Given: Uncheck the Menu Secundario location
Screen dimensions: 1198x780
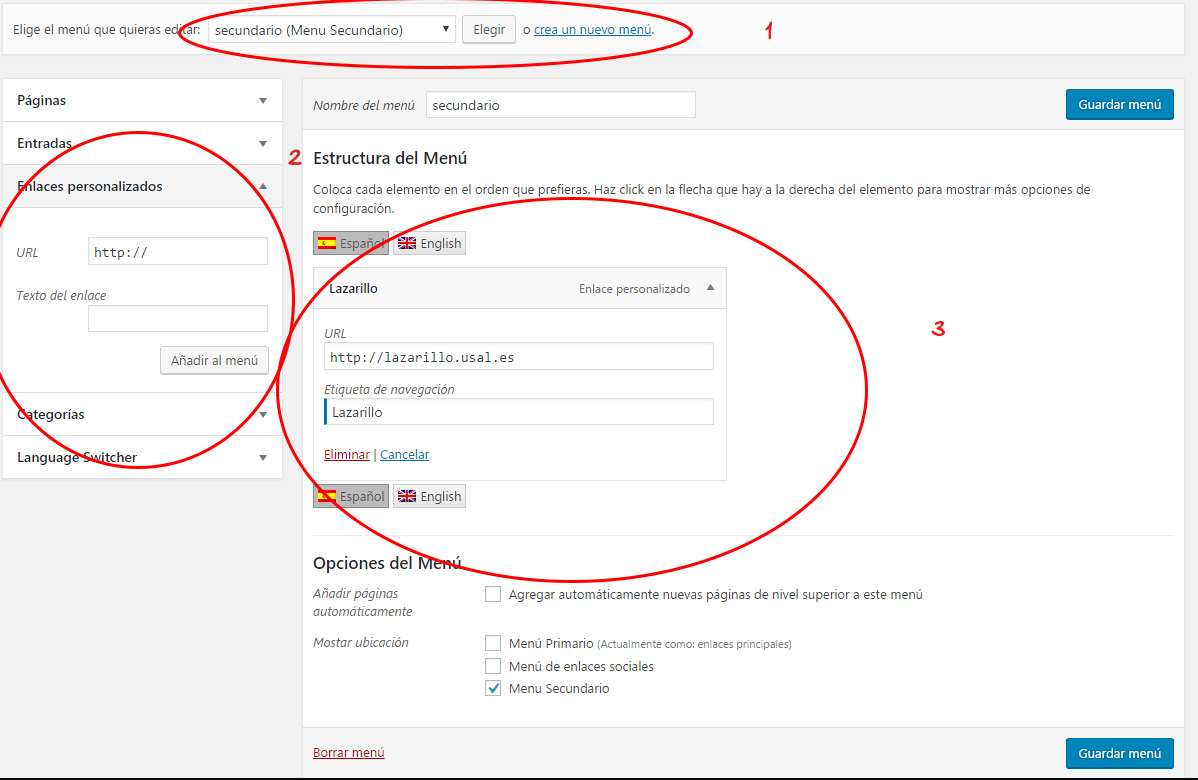Looking at the screenshot, I should pos(493,688).
